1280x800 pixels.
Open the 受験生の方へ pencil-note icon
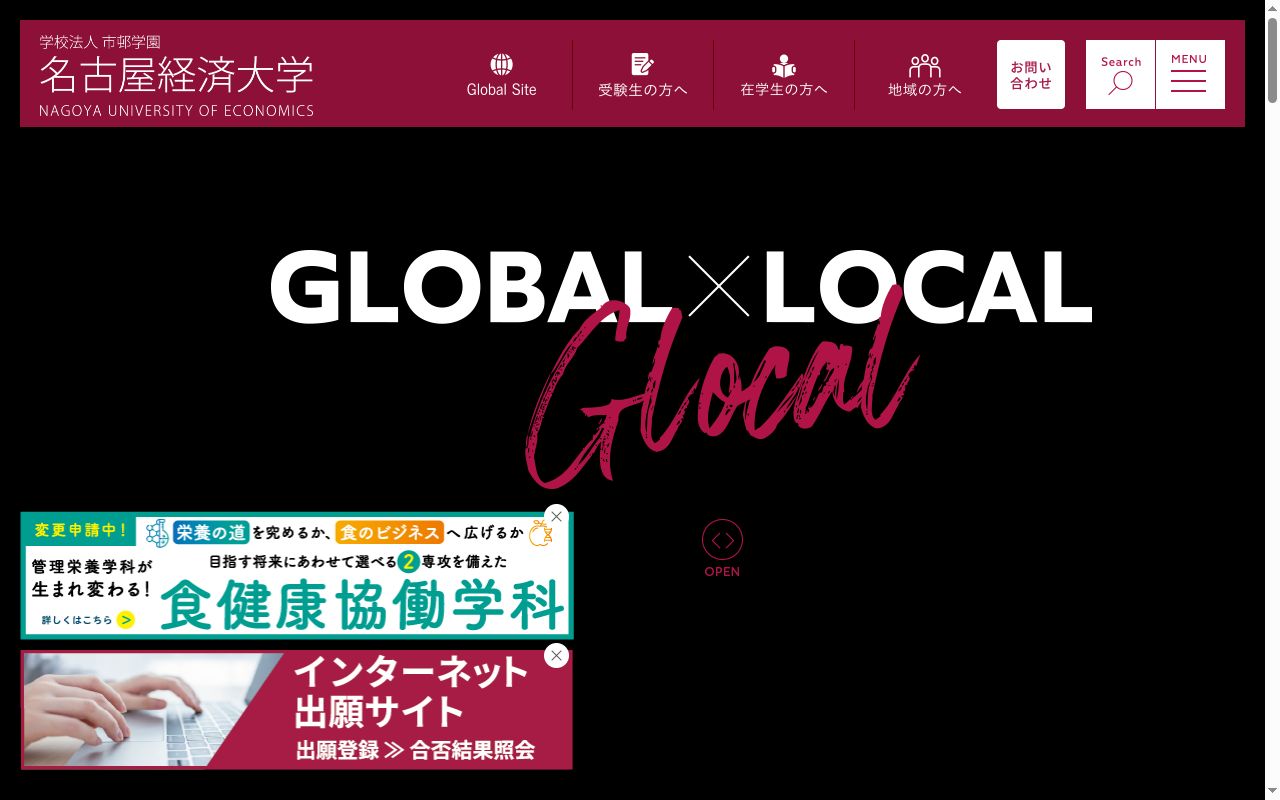tap(642, 65)
